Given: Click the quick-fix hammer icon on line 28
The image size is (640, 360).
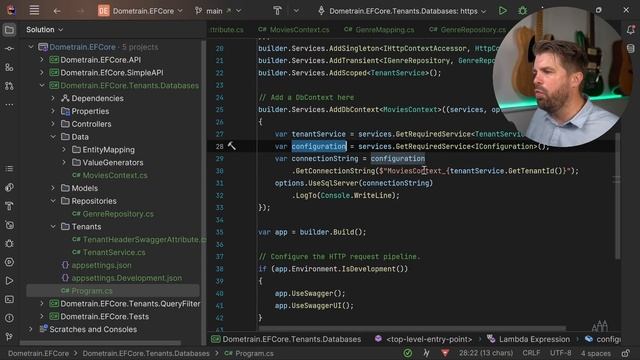Looking at the screenshot, I should click(x=232, y=146).
